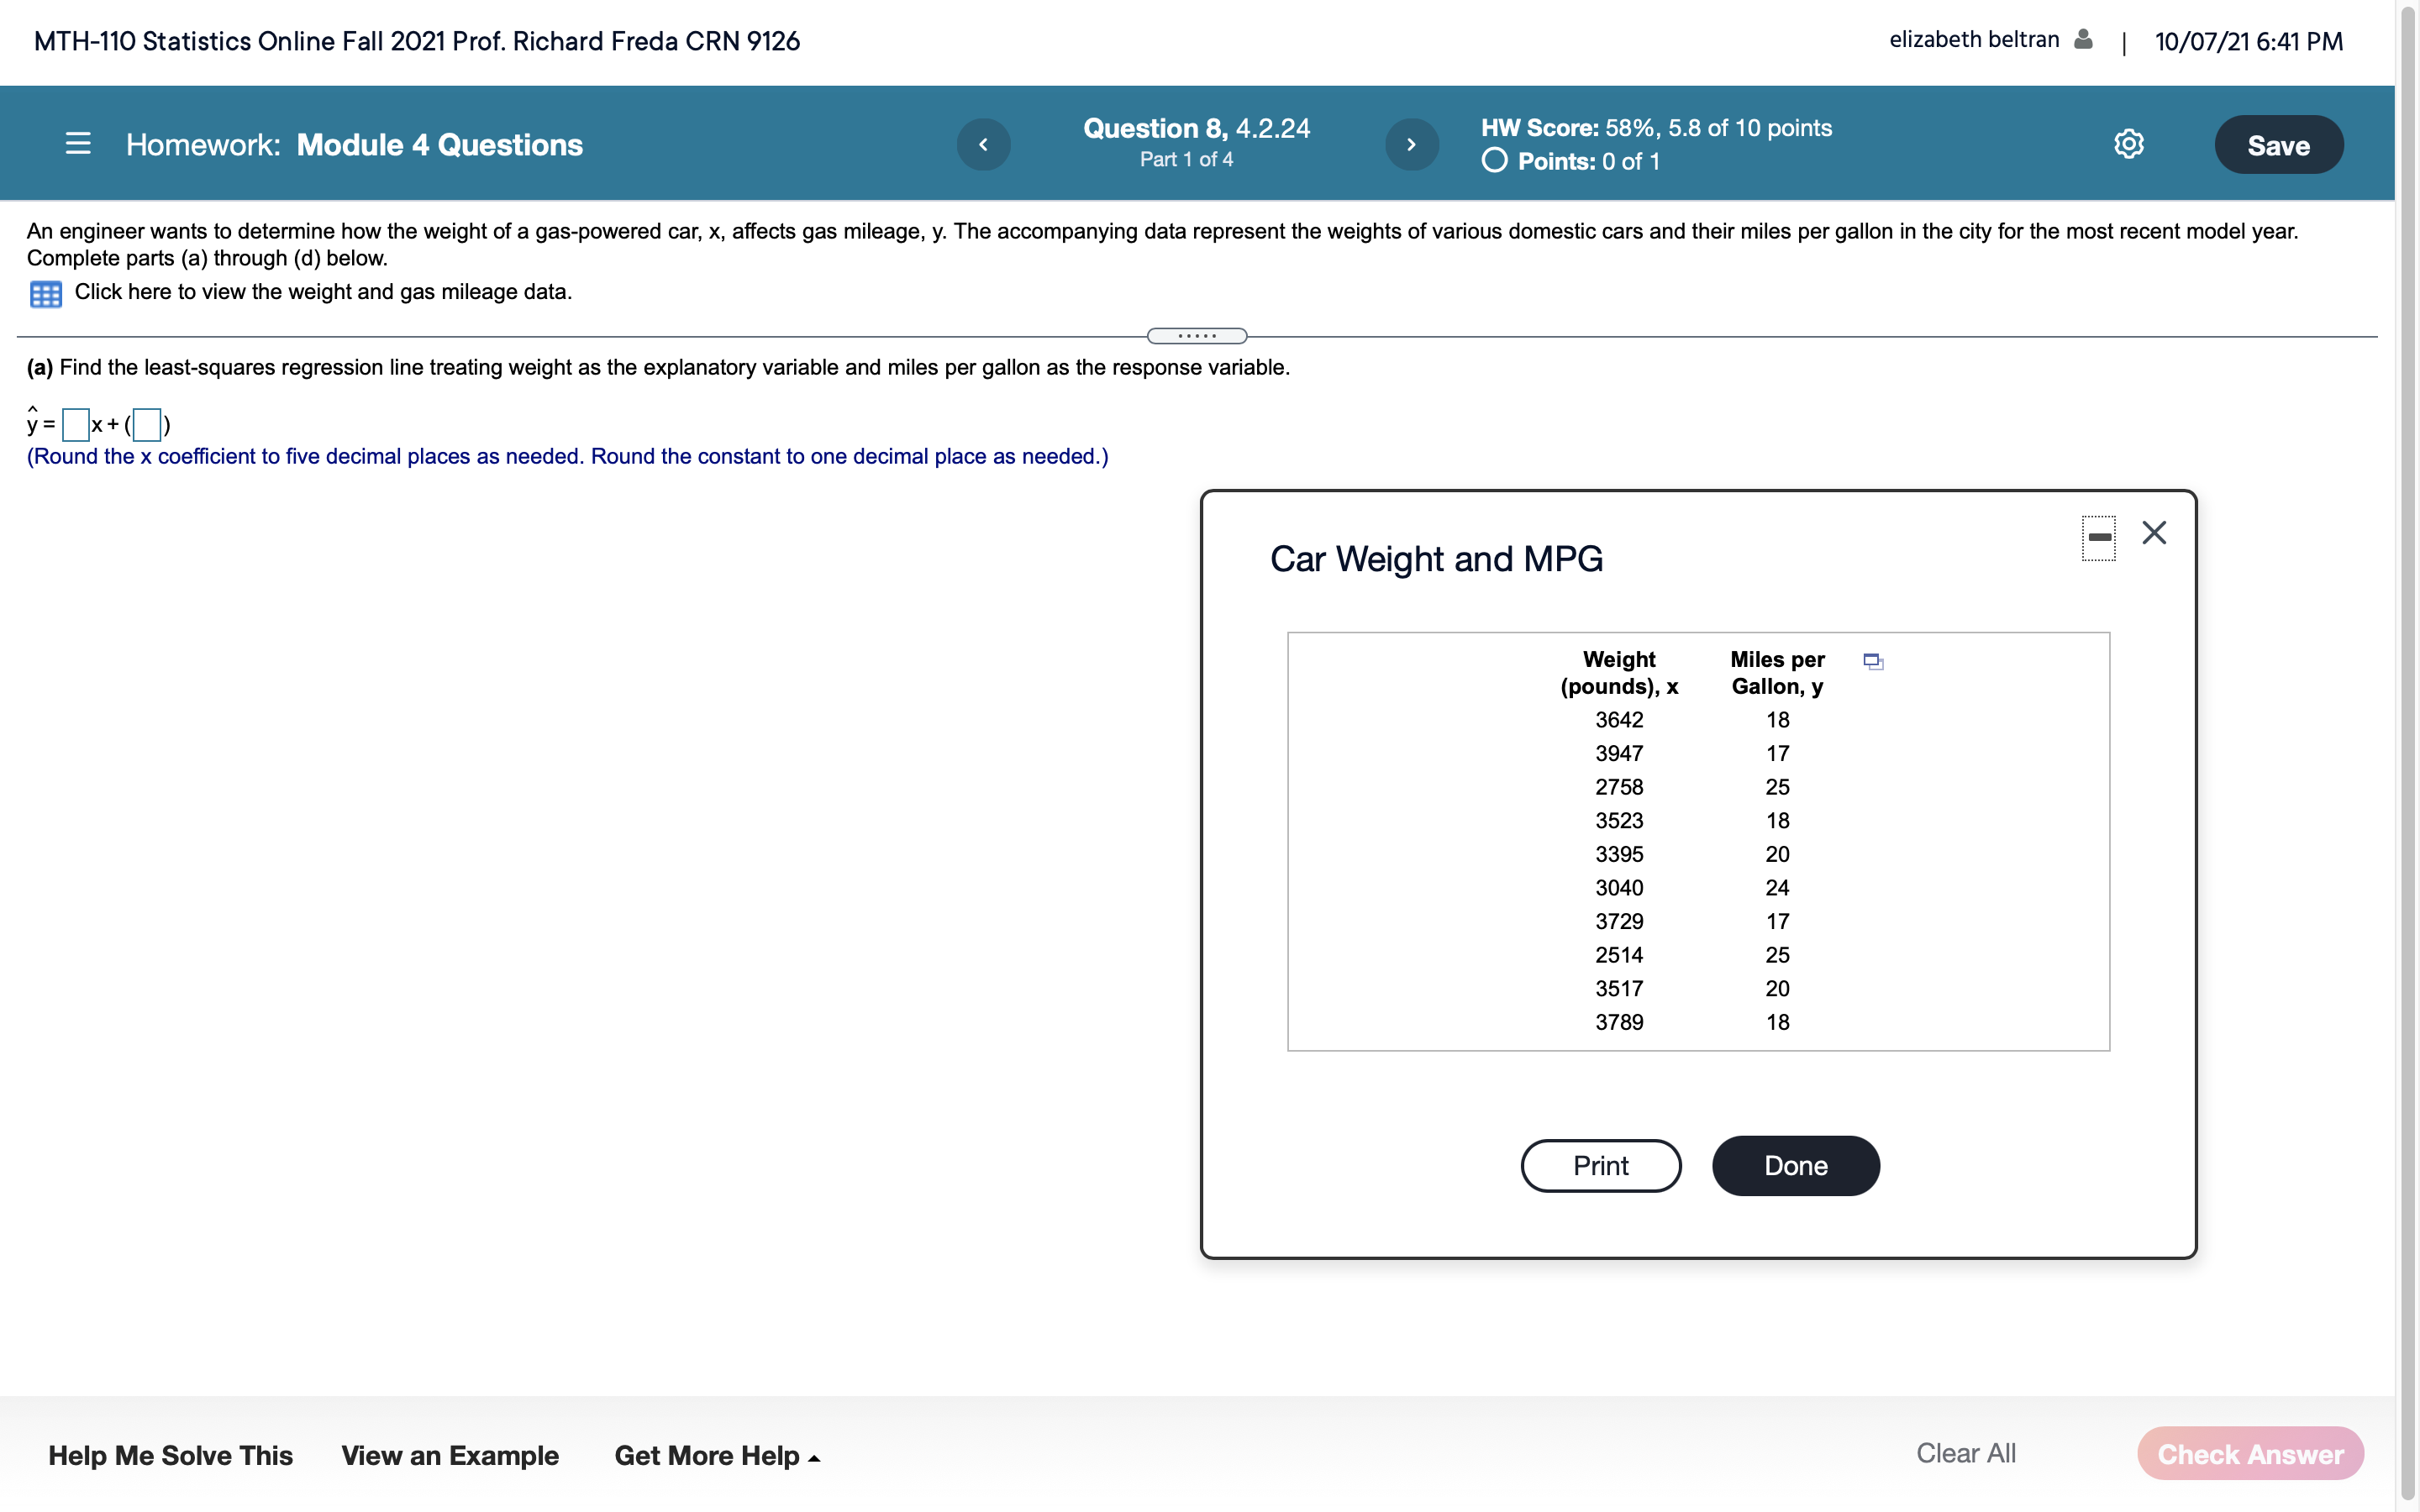Click the user profile icon by elizabeth beltran
The height and width of the screenshot is (1512, 2420).
tap(2083, 40)
